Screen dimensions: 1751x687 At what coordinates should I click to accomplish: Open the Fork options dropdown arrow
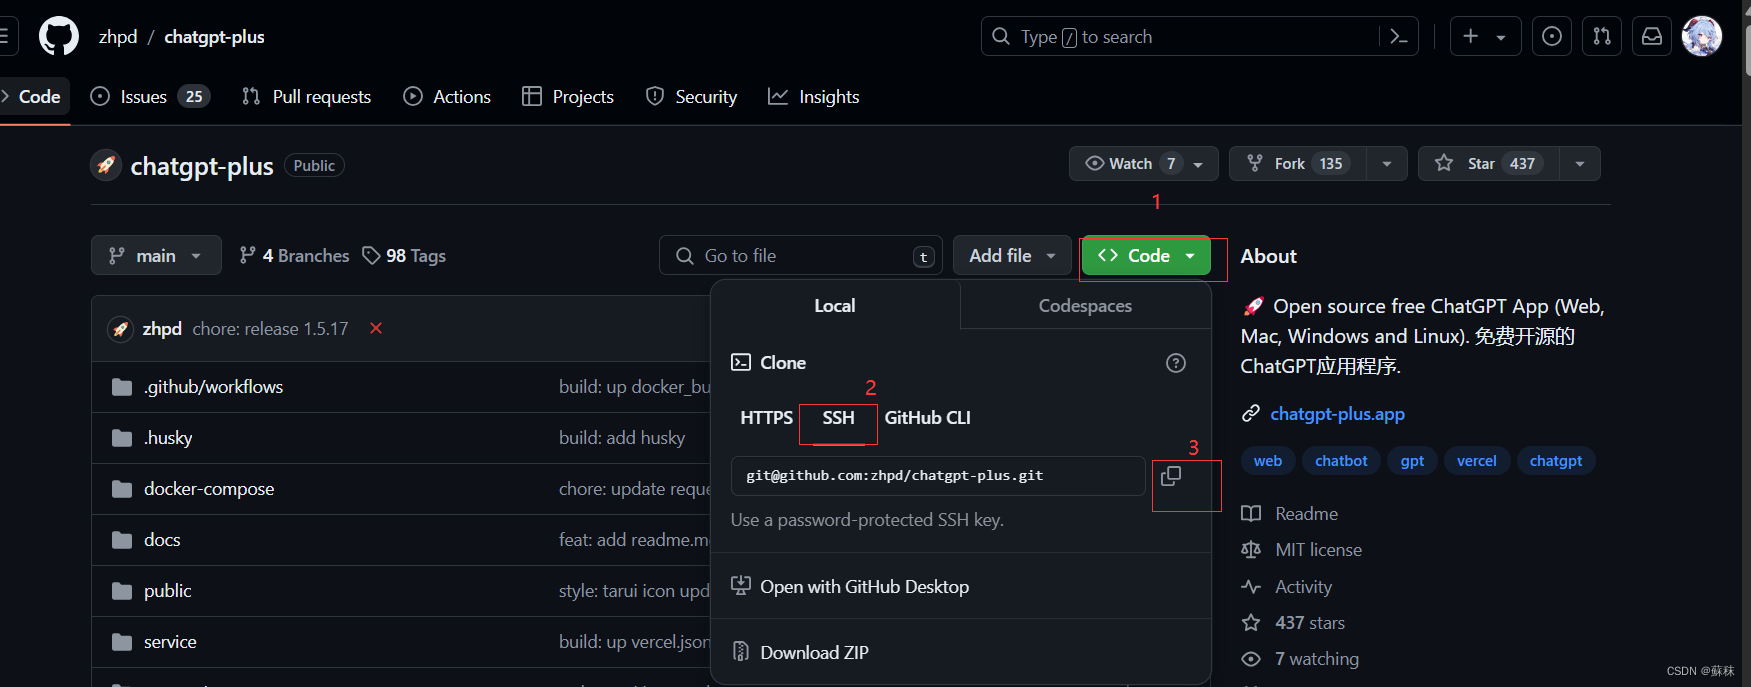click(1387, 164)
